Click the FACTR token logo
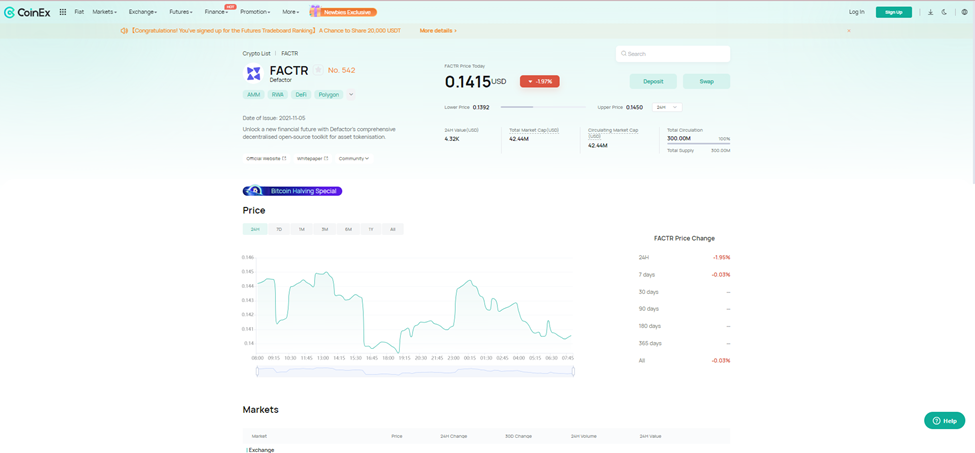This screenshot has height=453, width=975. point(253,73)
